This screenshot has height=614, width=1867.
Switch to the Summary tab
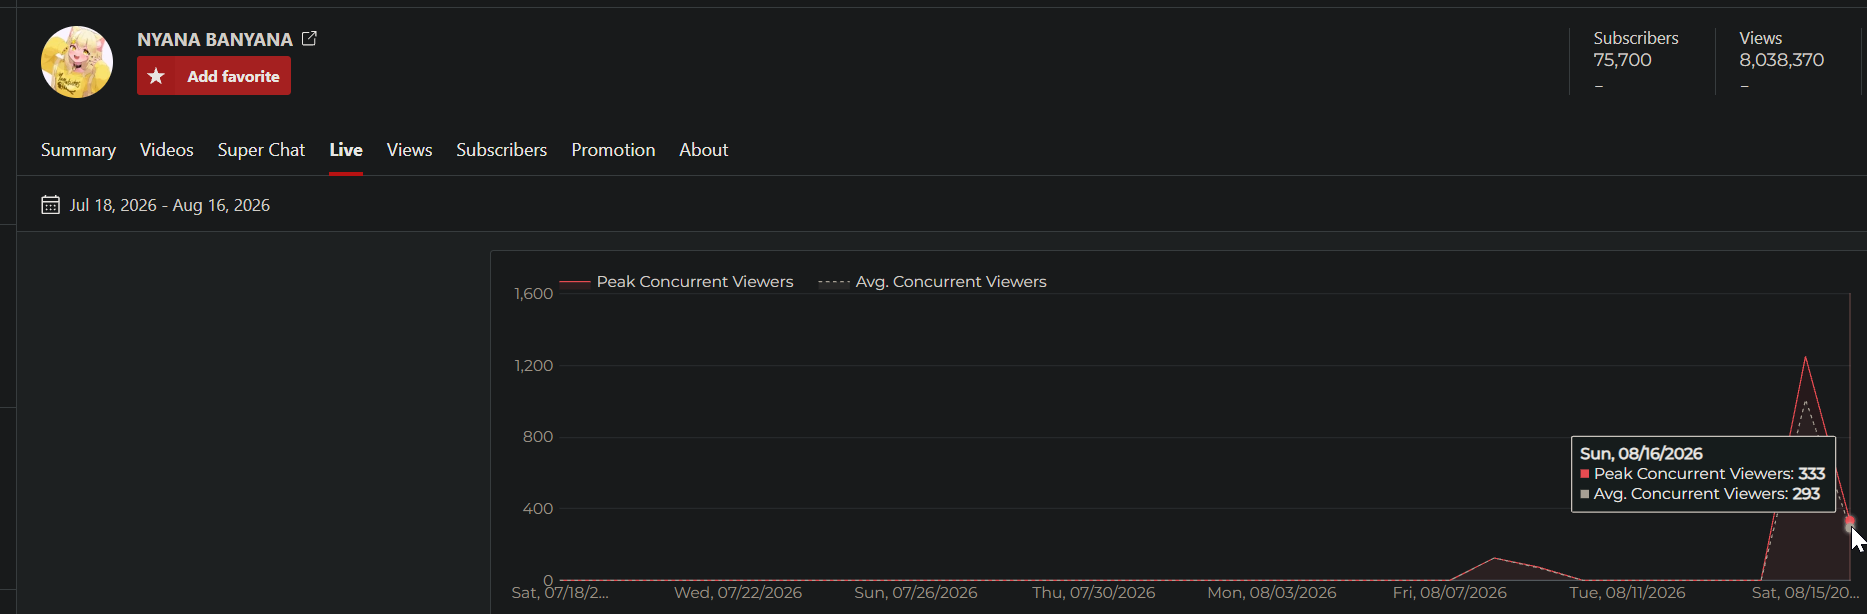(78, 150)
